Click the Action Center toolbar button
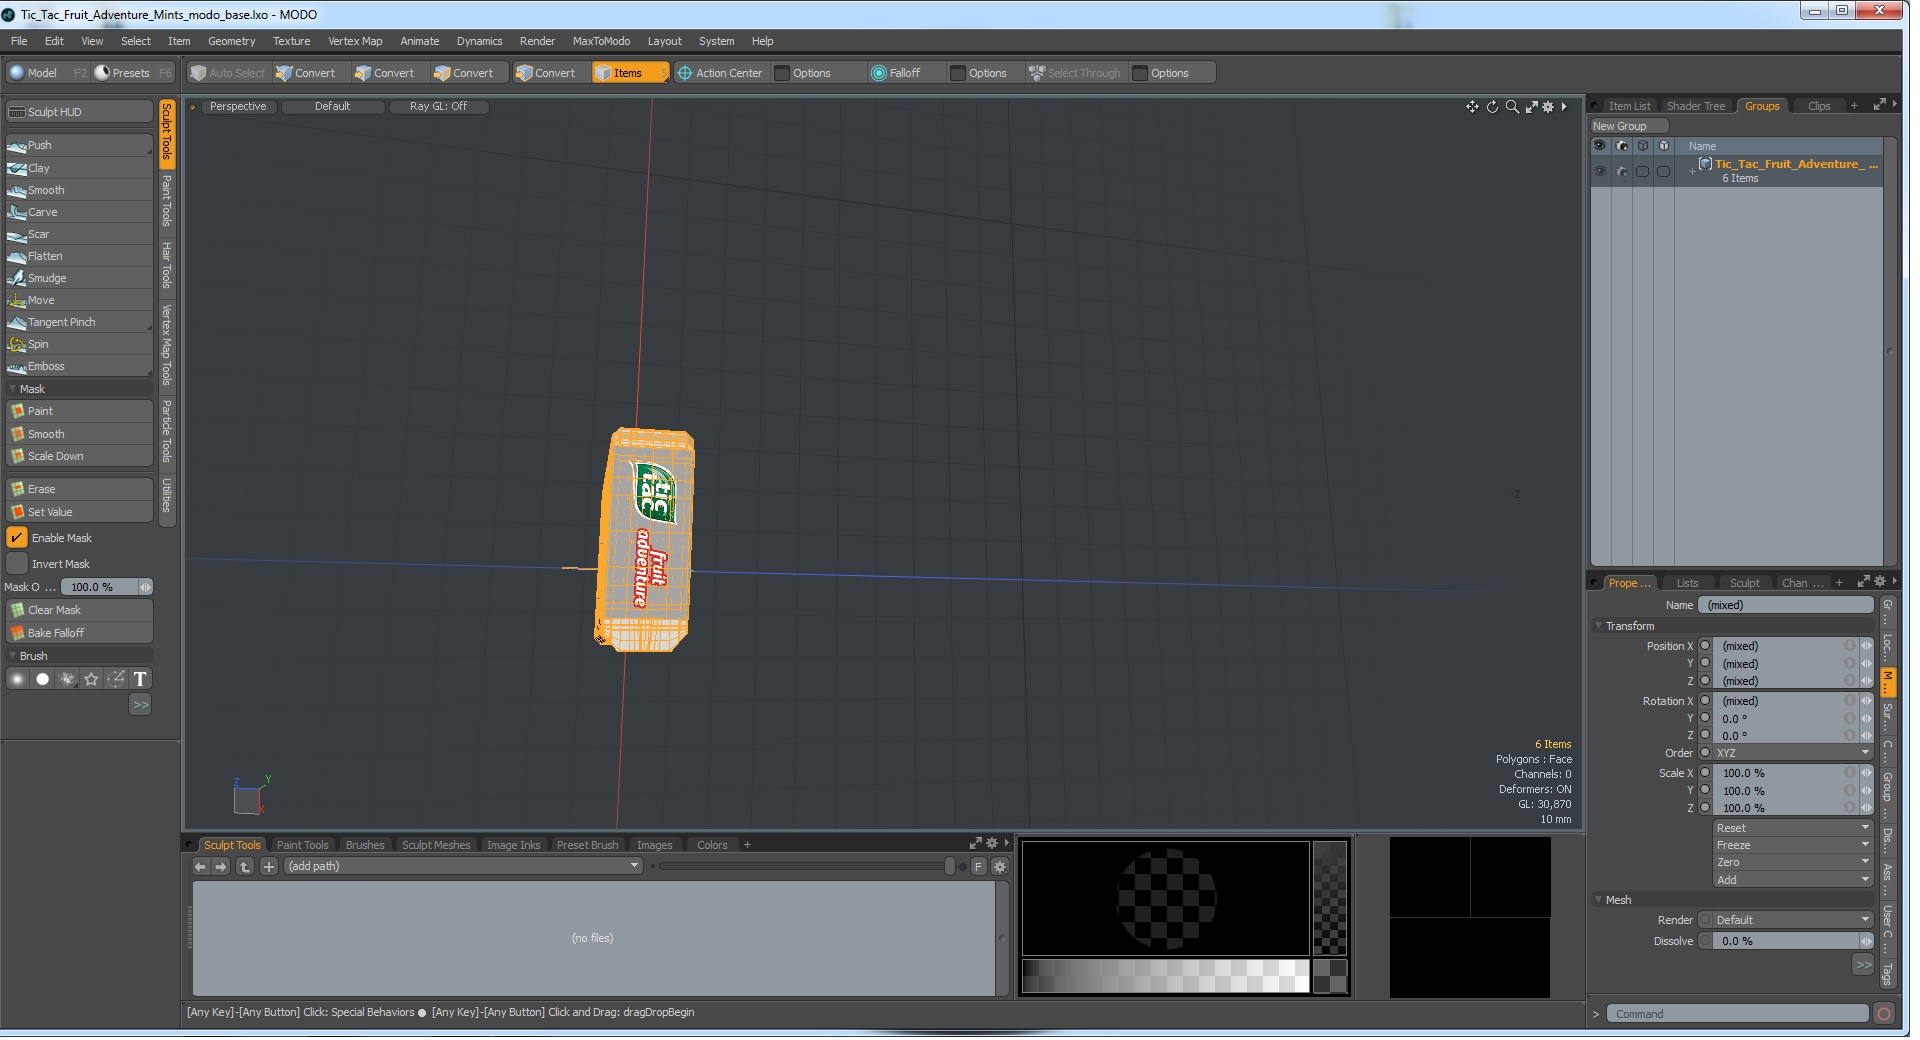The image size is (1920, 1040). click(719, 73)
